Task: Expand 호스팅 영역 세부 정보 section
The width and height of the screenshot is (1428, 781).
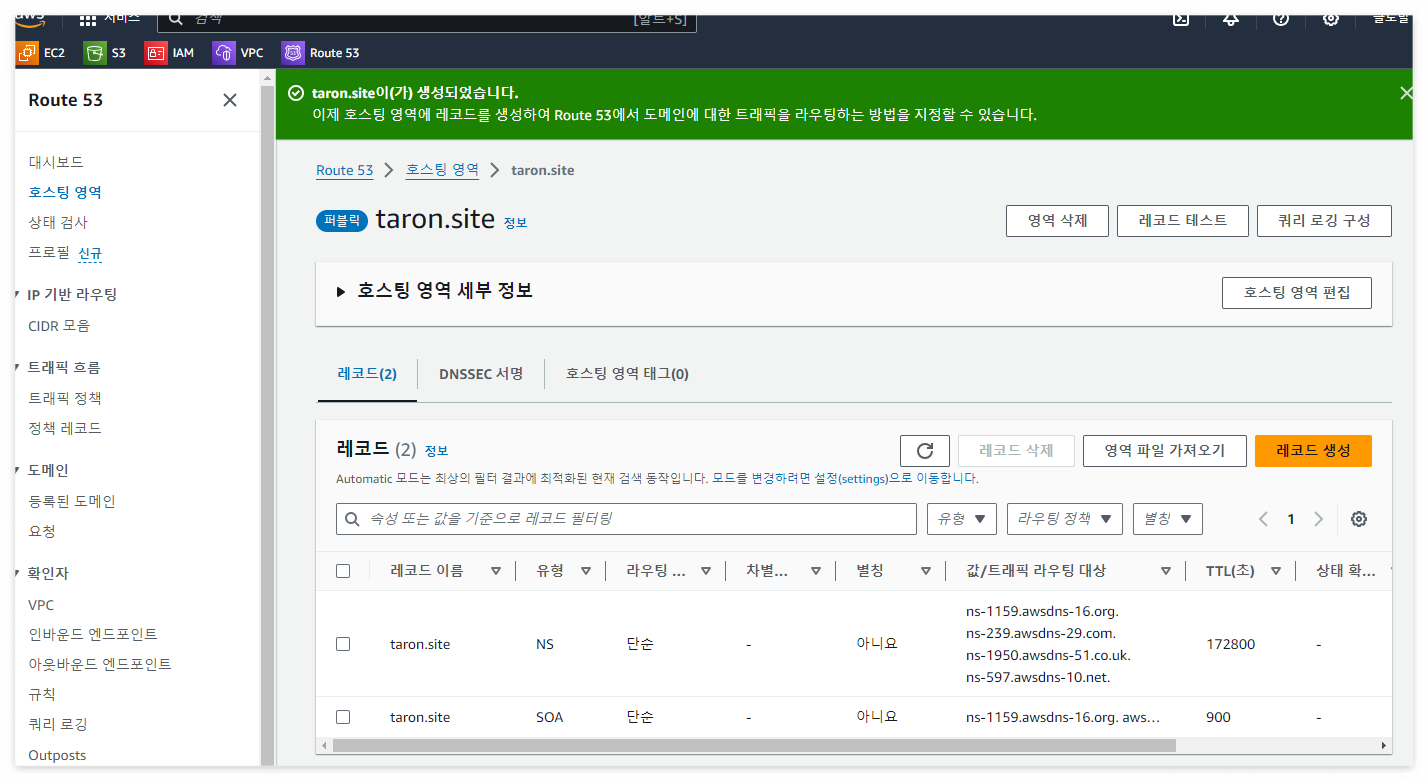Action: pyautogui.click(x=341, y=291)
